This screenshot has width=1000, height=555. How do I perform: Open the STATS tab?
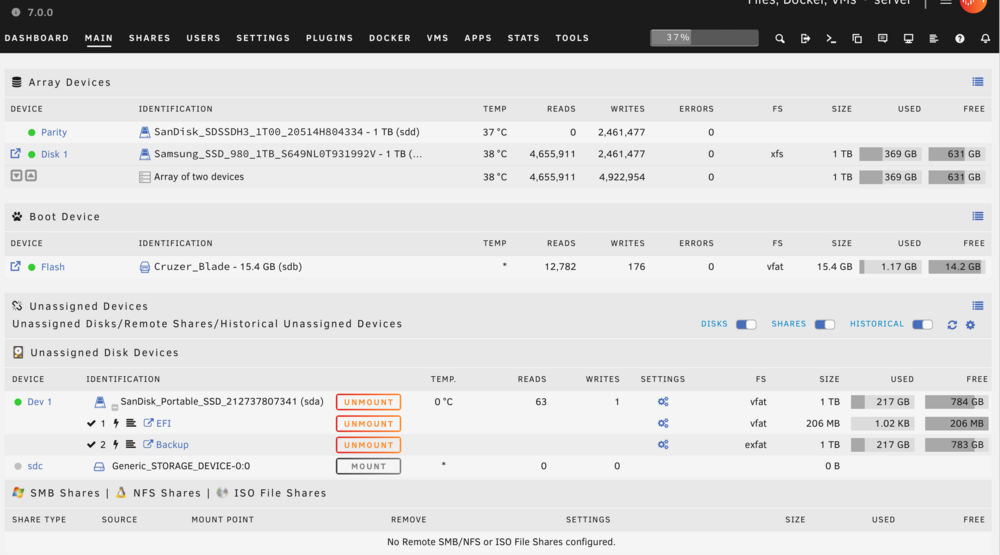(524, 38)
